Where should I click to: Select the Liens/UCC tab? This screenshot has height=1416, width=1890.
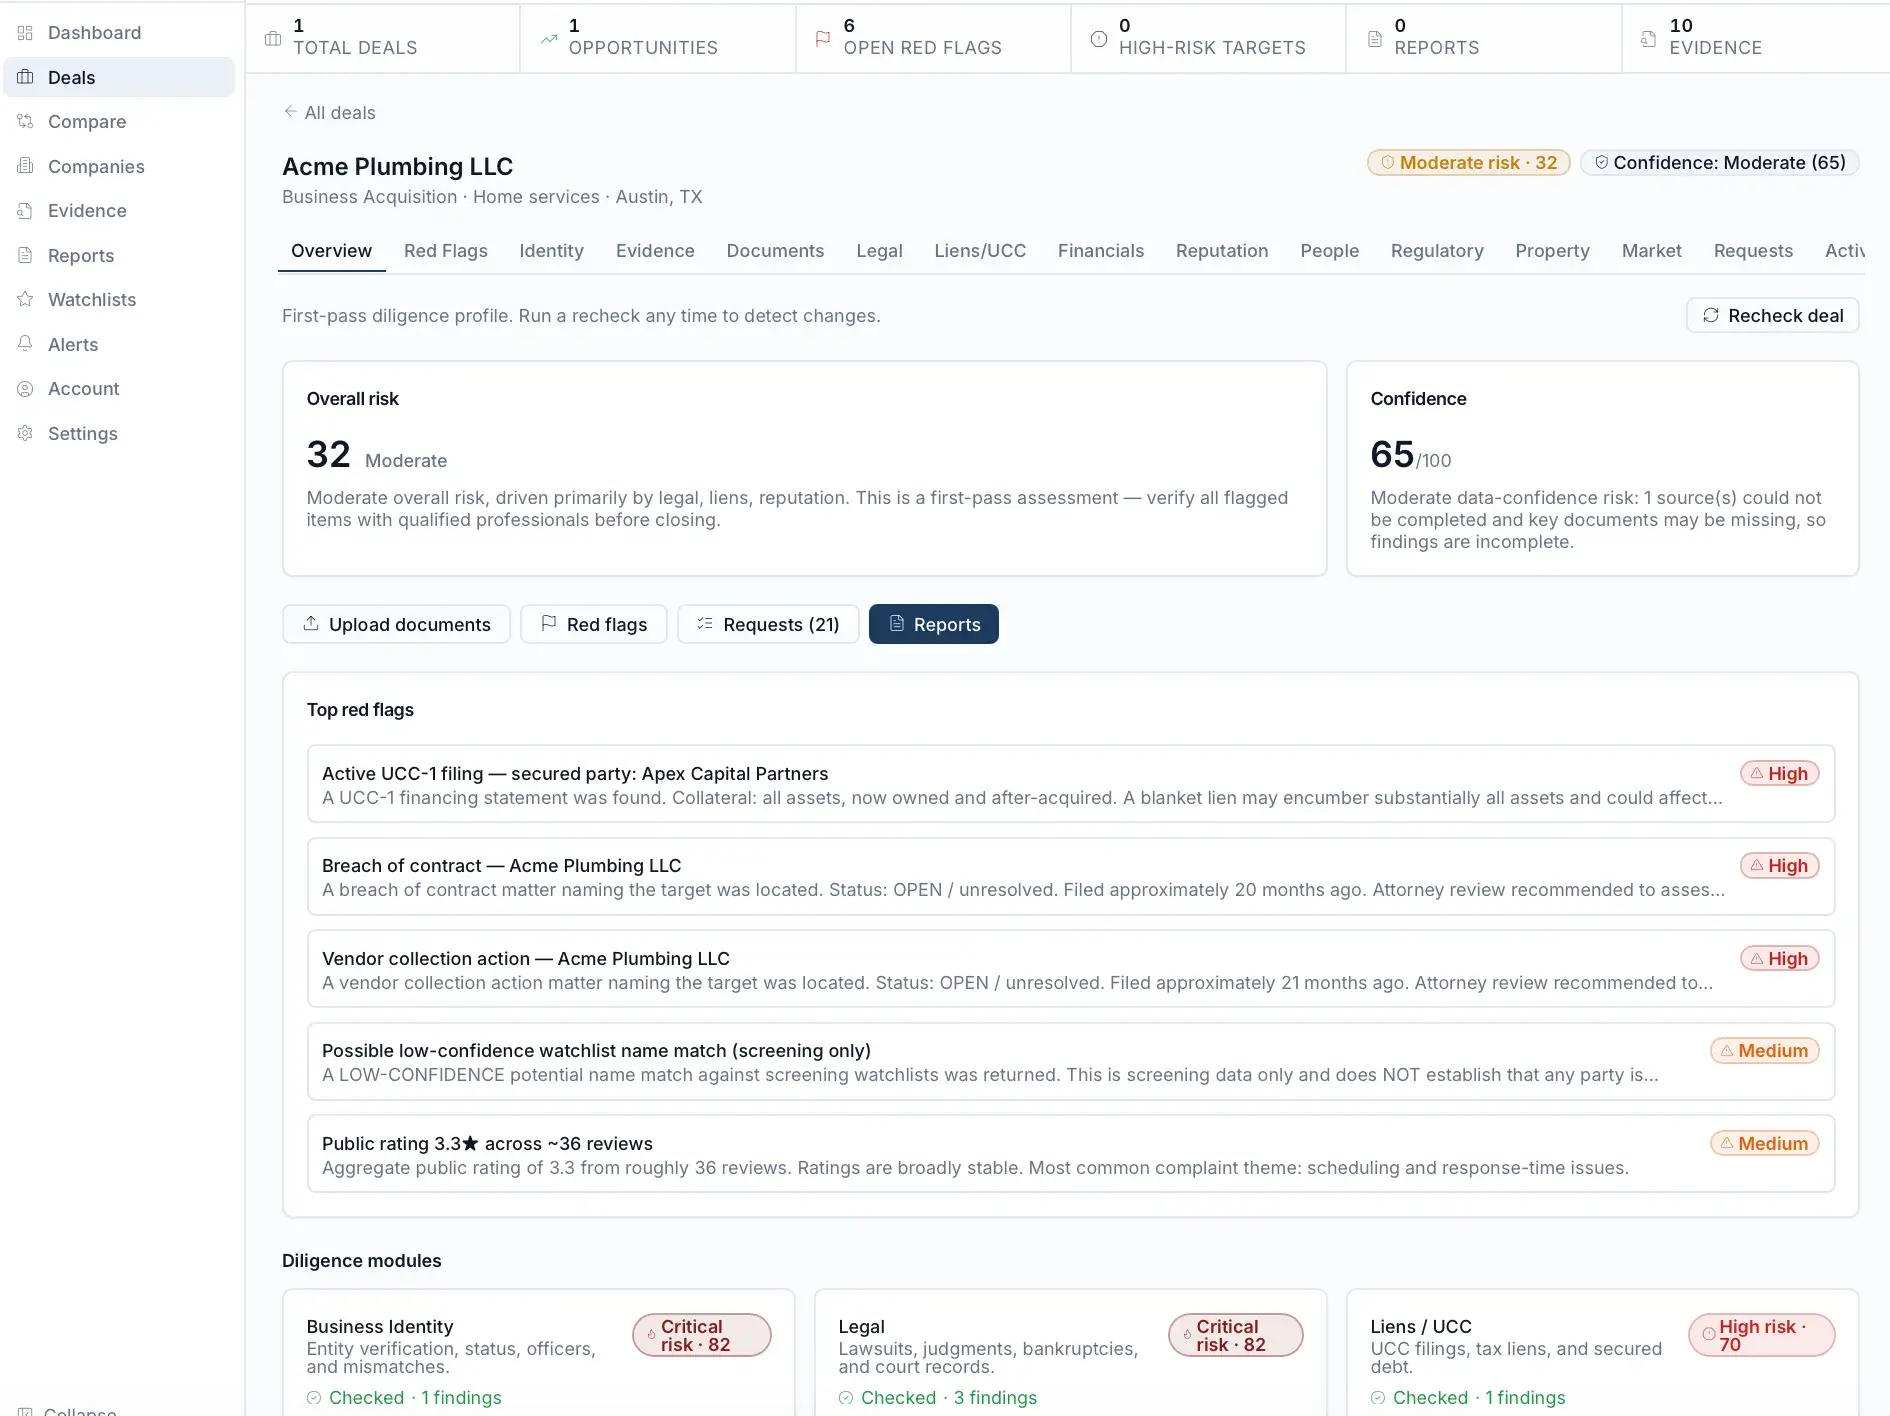click(980, 251)
